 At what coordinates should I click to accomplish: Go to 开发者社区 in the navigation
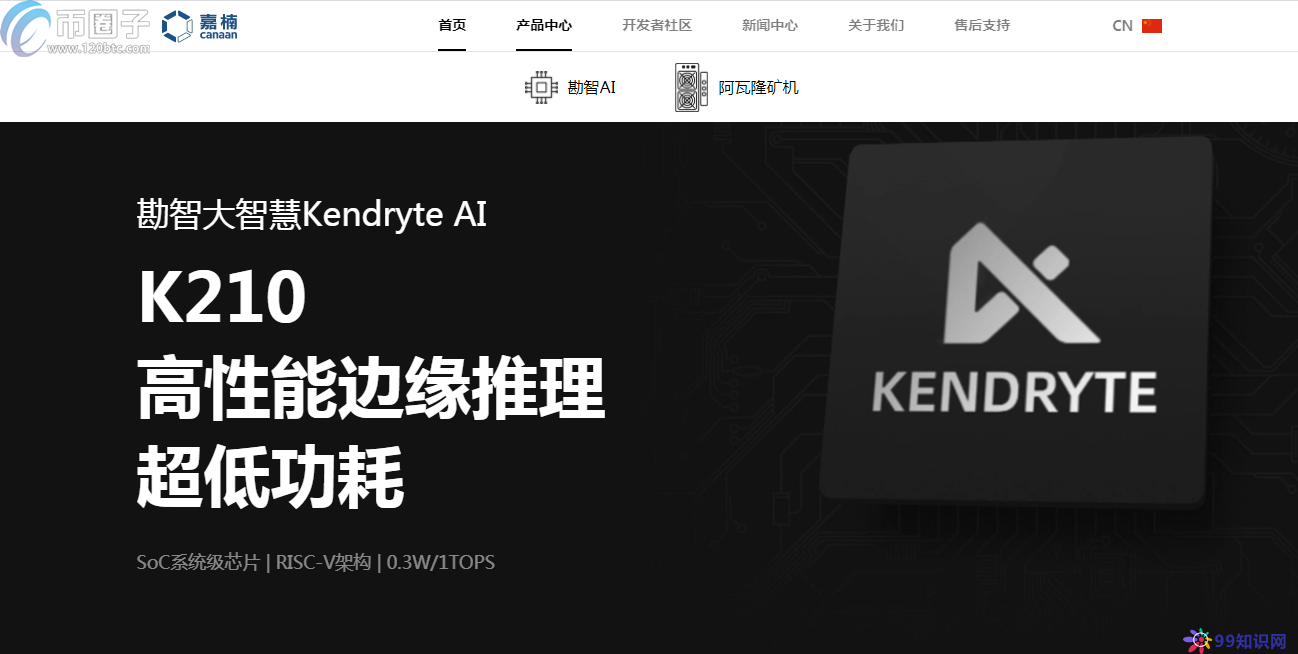(657, 26)
